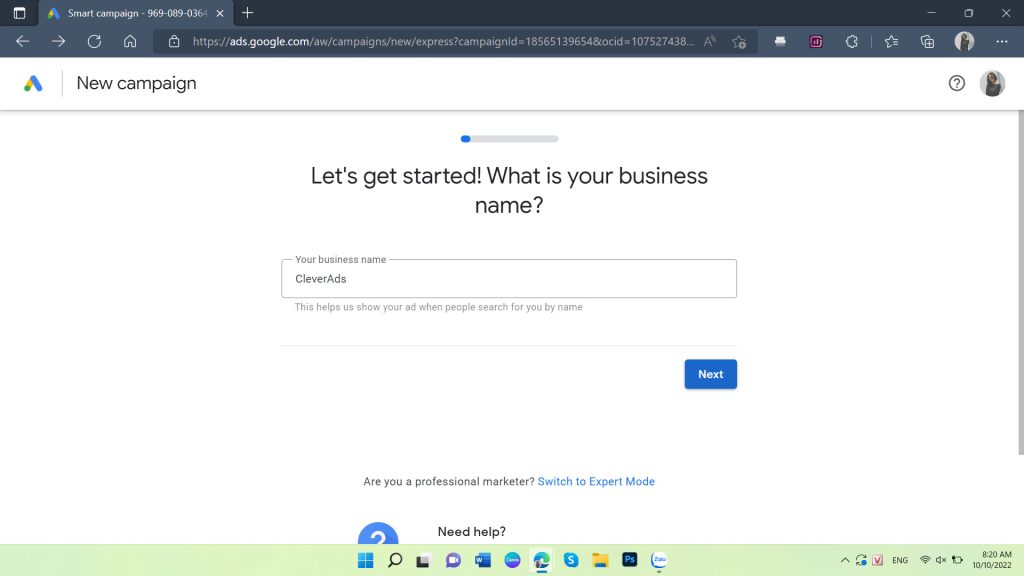
Task: Click the browser home icon
Action: (131, 41)
